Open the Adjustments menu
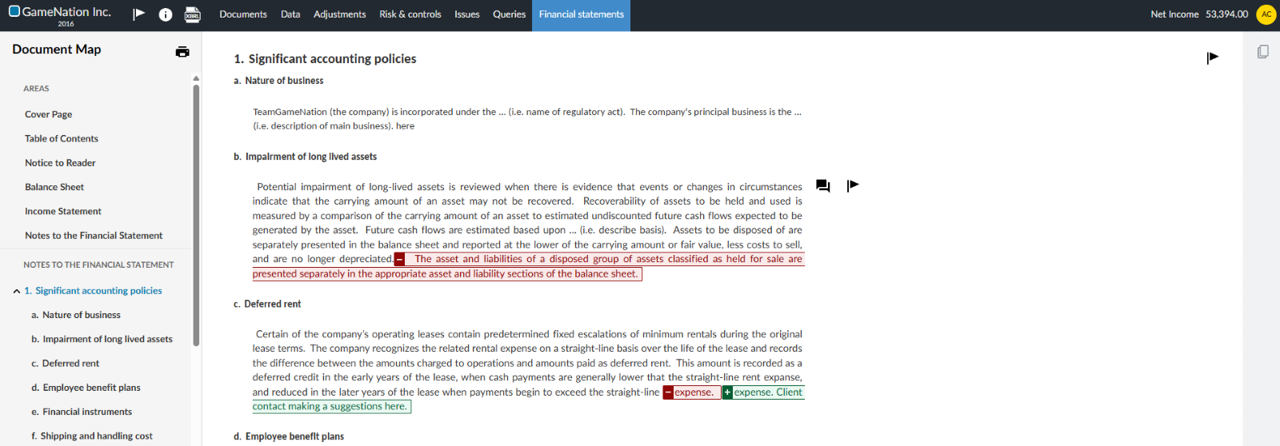Image resolution: width=1280 pixels, height=446 pixels. pyautogui.click(x=339, y=15)
